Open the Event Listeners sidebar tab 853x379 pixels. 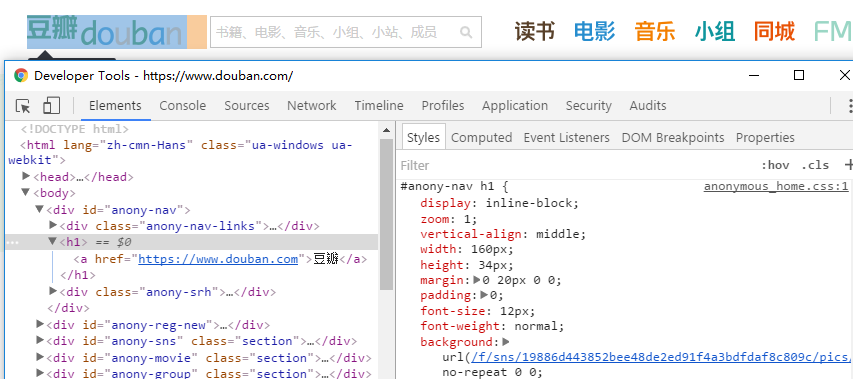[x=566, y=138]
